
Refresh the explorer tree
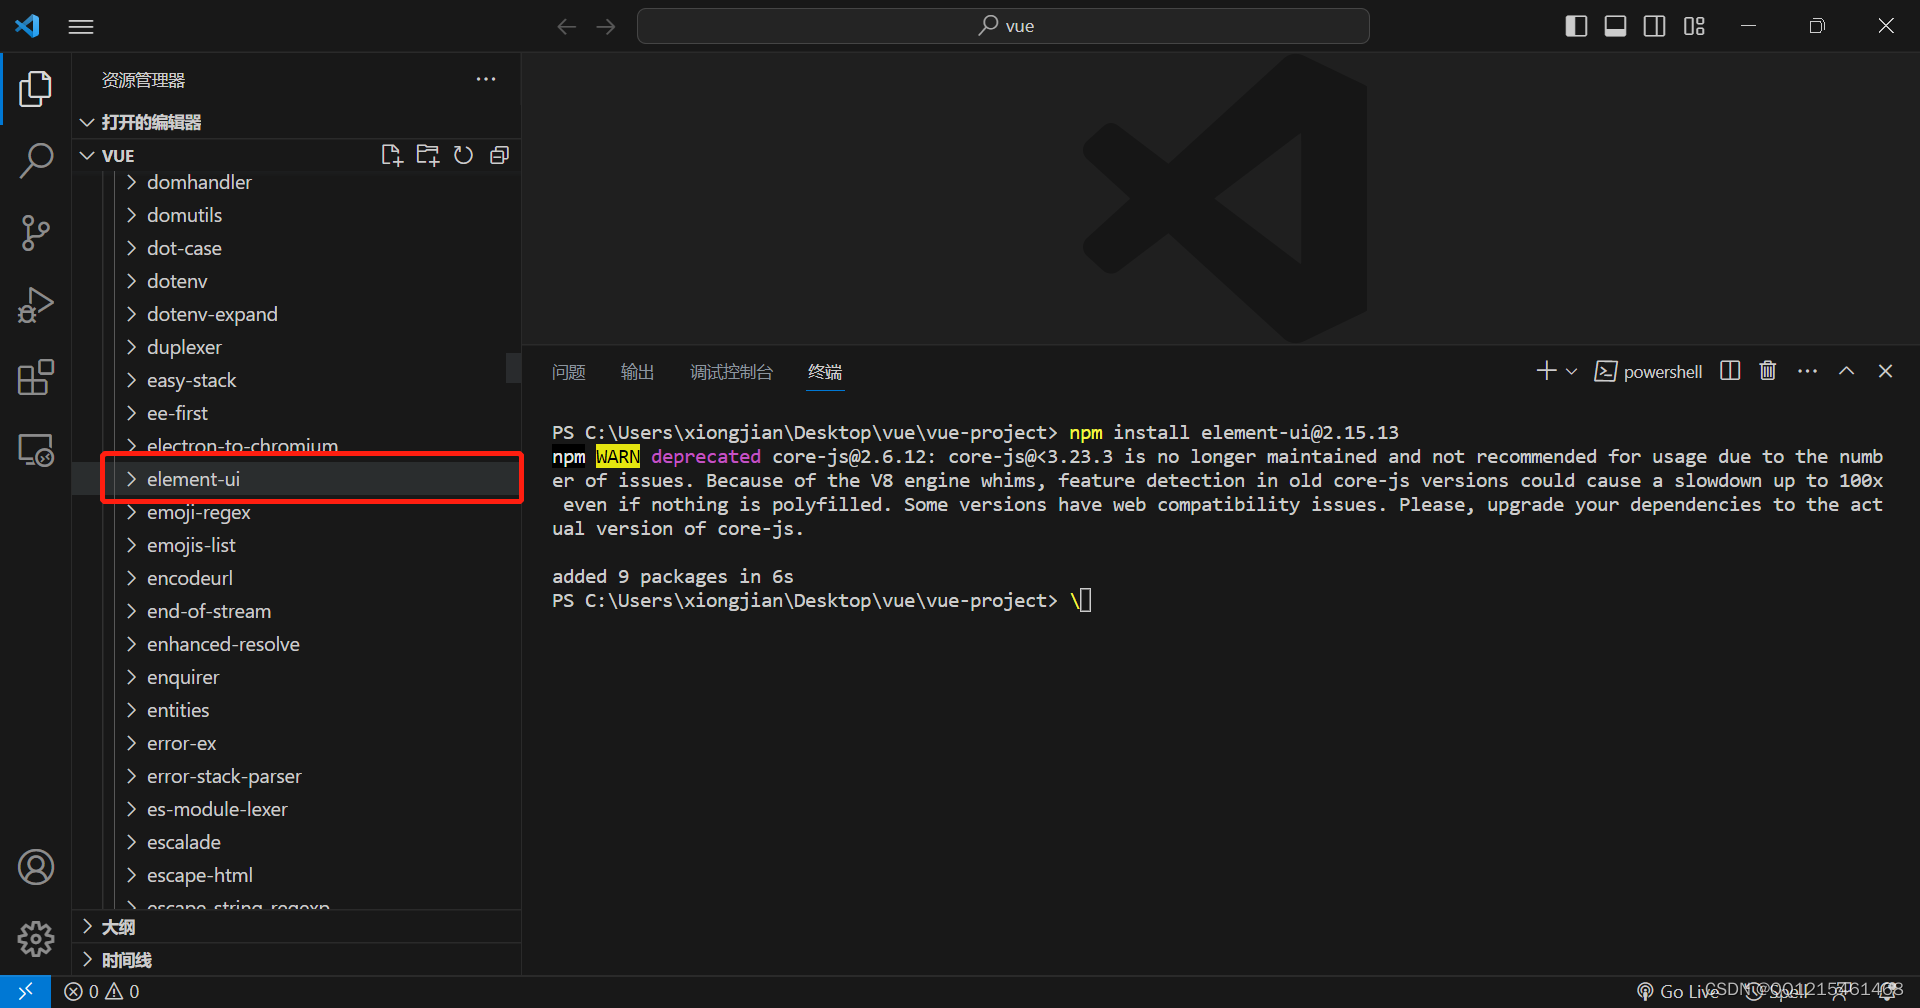[x=463, y=155]
